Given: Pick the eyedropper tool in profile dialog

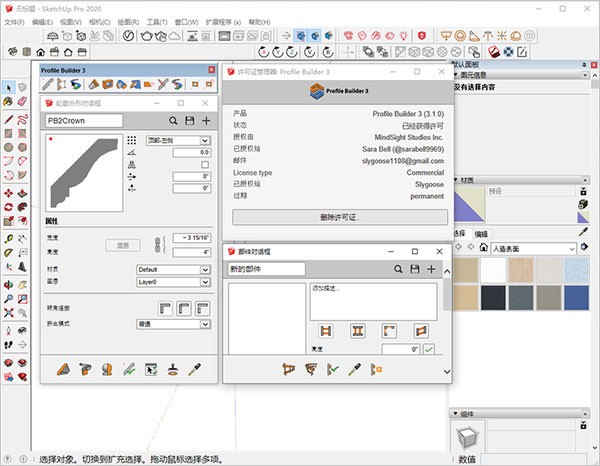Looking at the screenshot, I should [x=196, y=368].
